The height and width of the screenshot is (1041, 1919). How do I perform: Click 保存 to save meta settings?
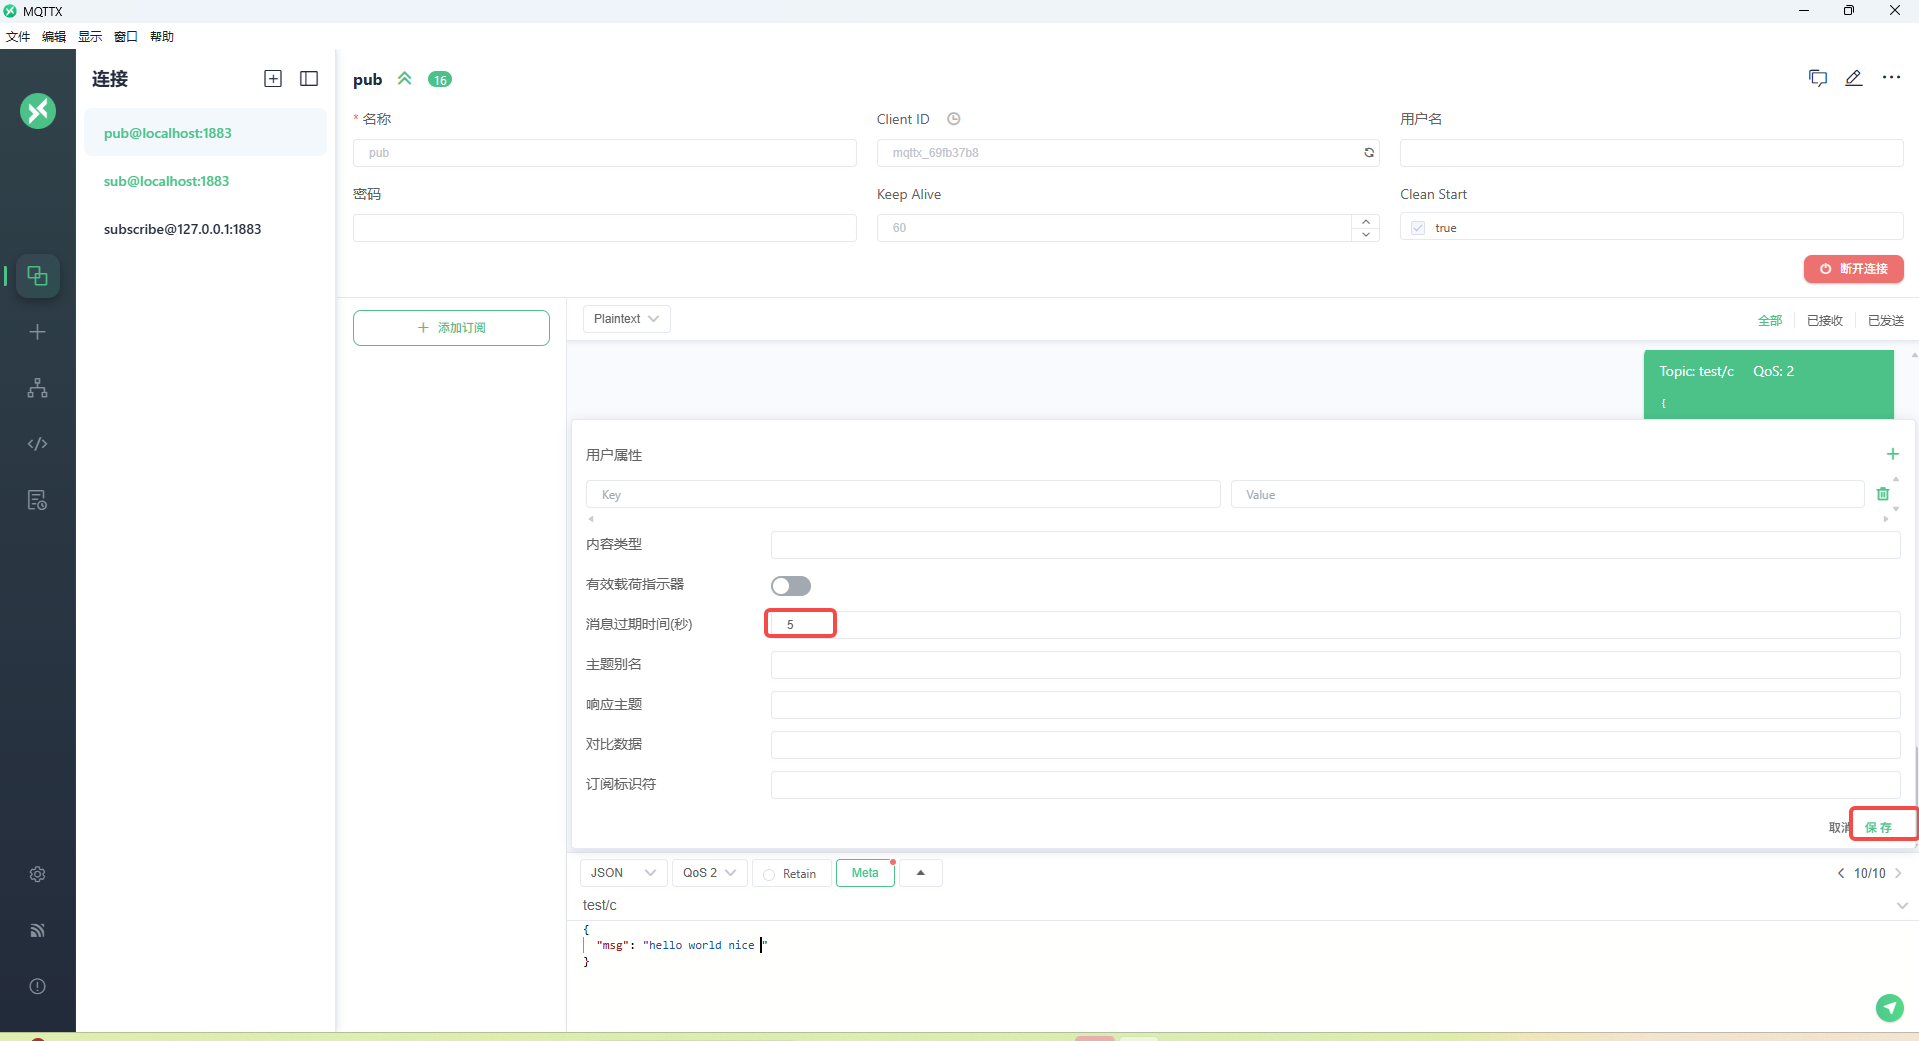pos(1879,827)
